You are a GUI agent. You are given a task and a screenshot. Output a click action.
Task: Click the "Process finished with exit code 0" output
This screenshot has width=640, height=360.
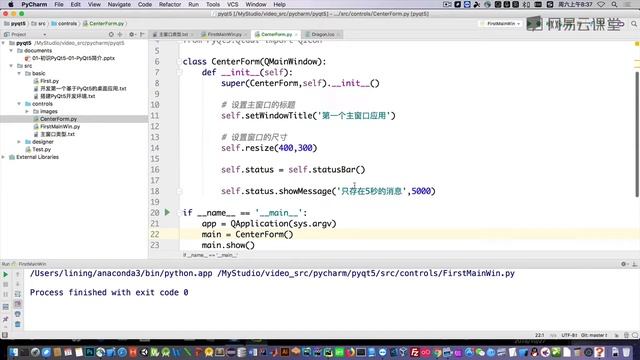coord(109,293)
